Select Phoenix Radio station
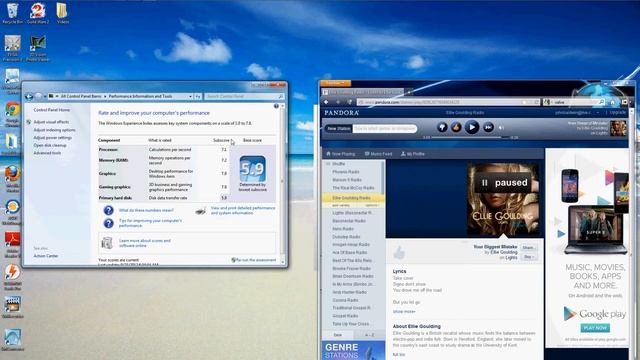Screen dimensions: 640x360 click(346, 172)
